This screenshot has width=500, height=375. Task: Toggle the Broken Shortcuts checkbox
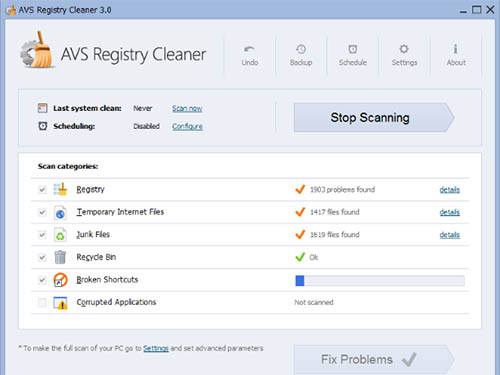point(42,280)
